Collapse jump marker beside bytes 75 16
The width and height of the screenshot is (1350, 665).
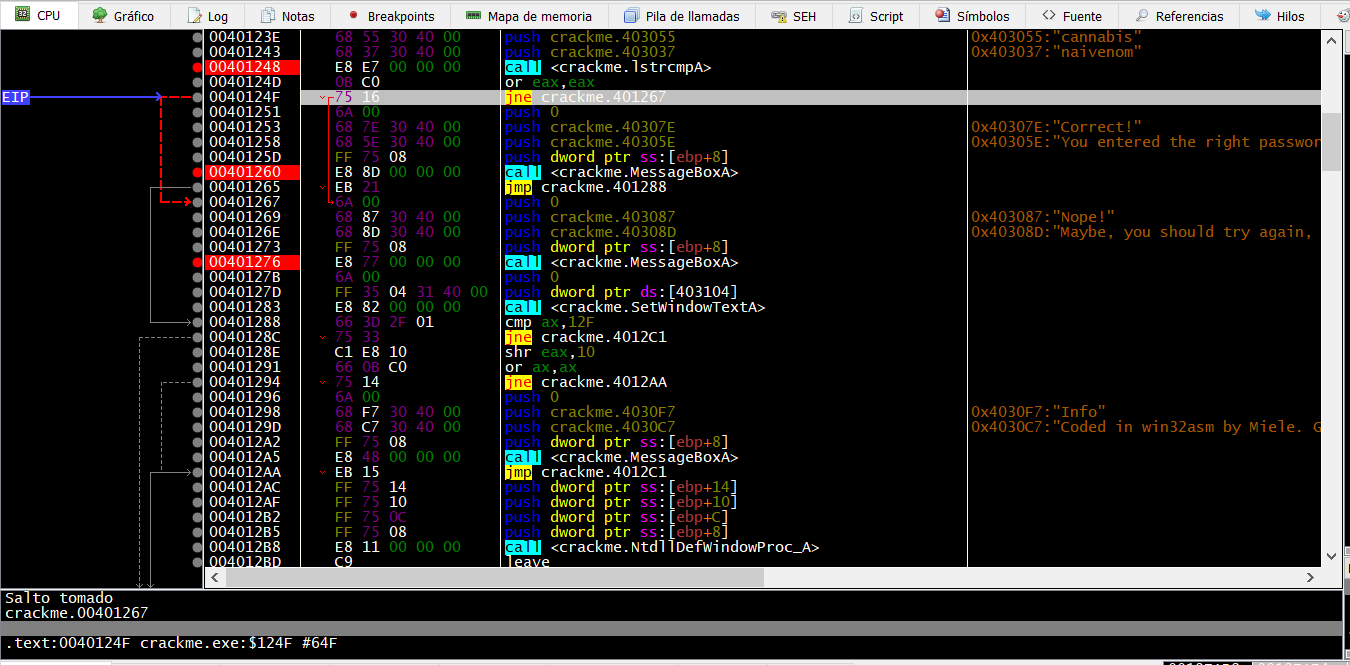(x=322, y=98)
